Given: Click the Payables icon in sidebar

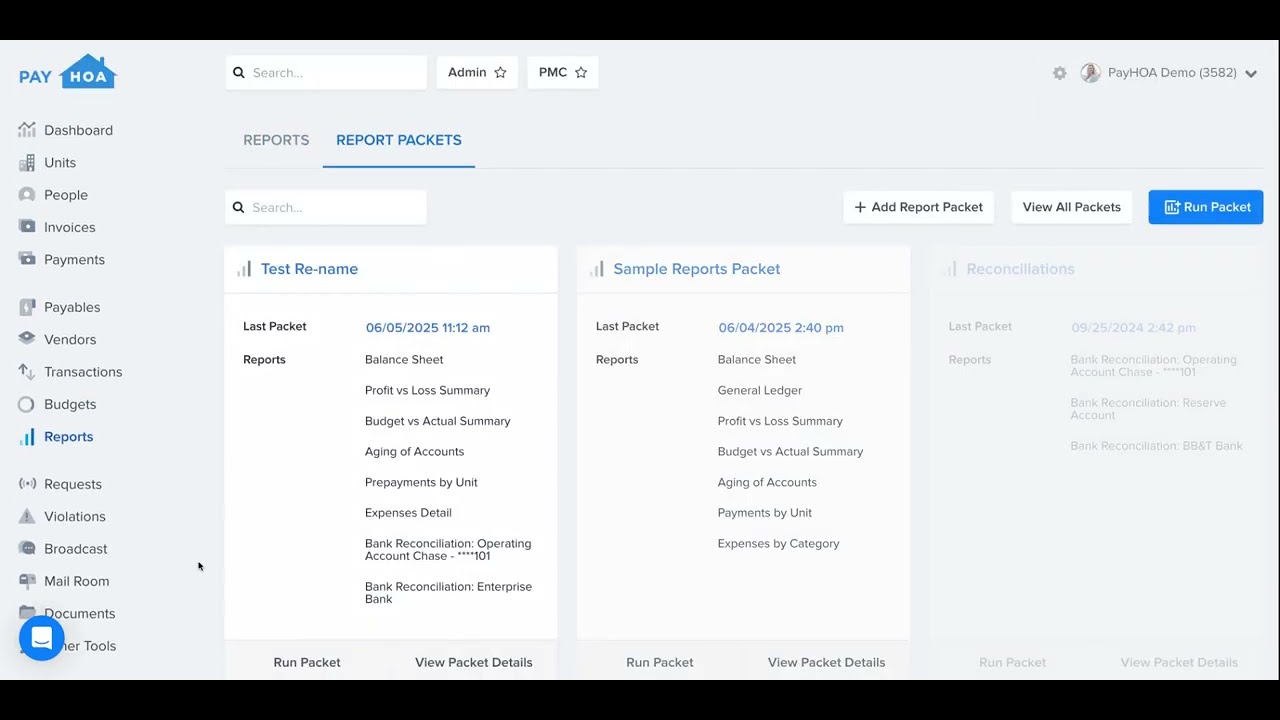Looking at the screenshot, I should [x=27, y=307].
